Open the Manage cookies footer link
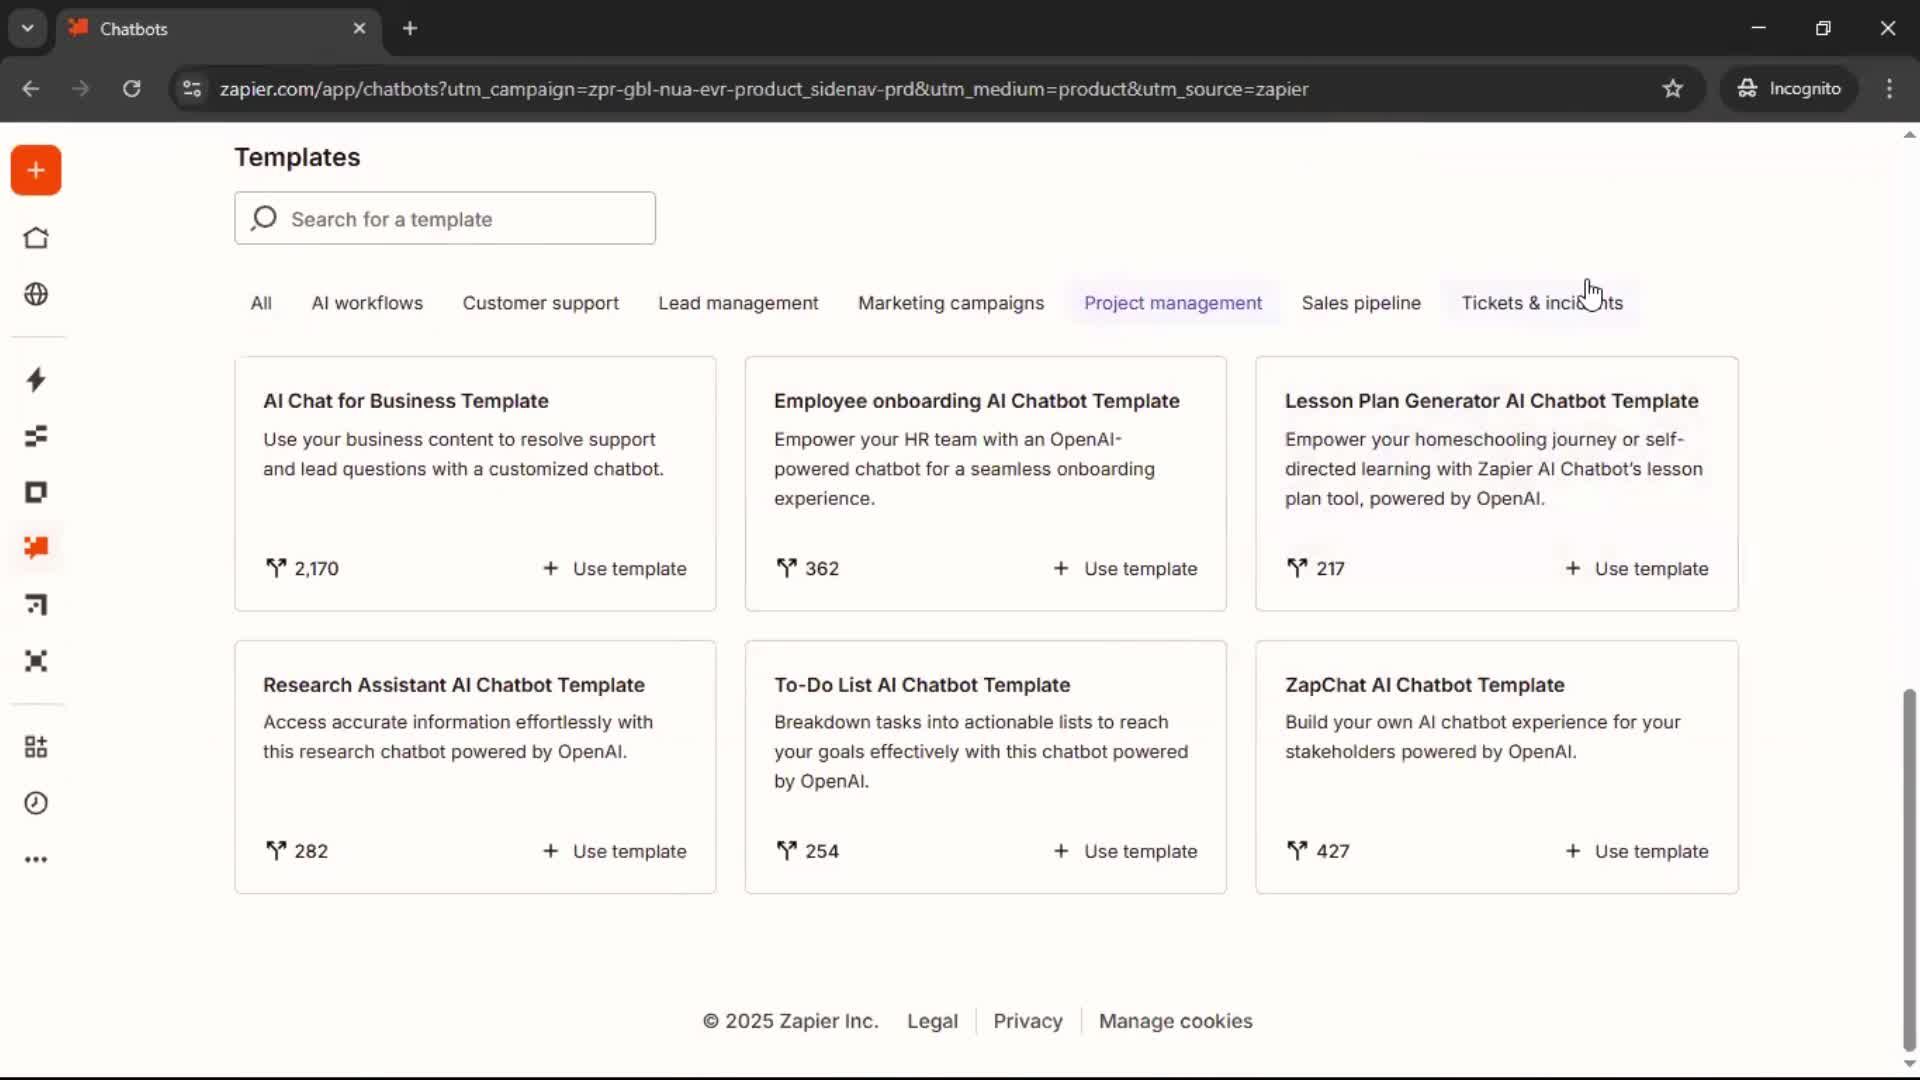The image size is (1920, 1080). pyautogui.click(x=1176, y=1021)
